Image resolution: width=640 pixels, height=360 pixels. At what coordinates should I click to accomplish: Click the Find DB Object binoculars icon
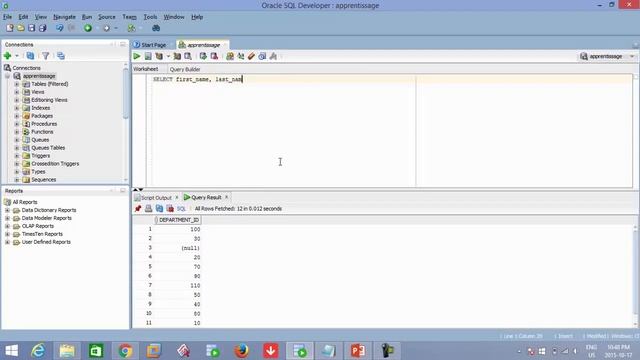[x=156, y=28]
